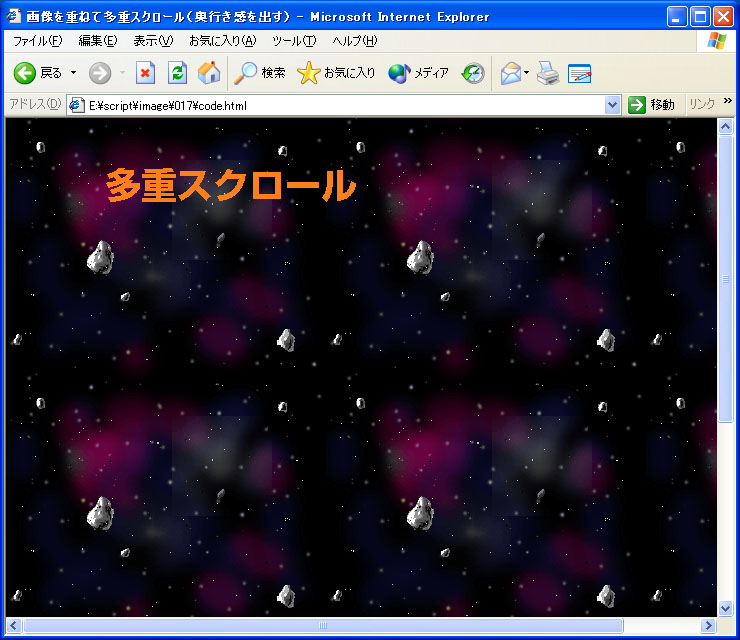Maximize the Internet Explorer window
740x640 pixels.
[x=700, y=17]
